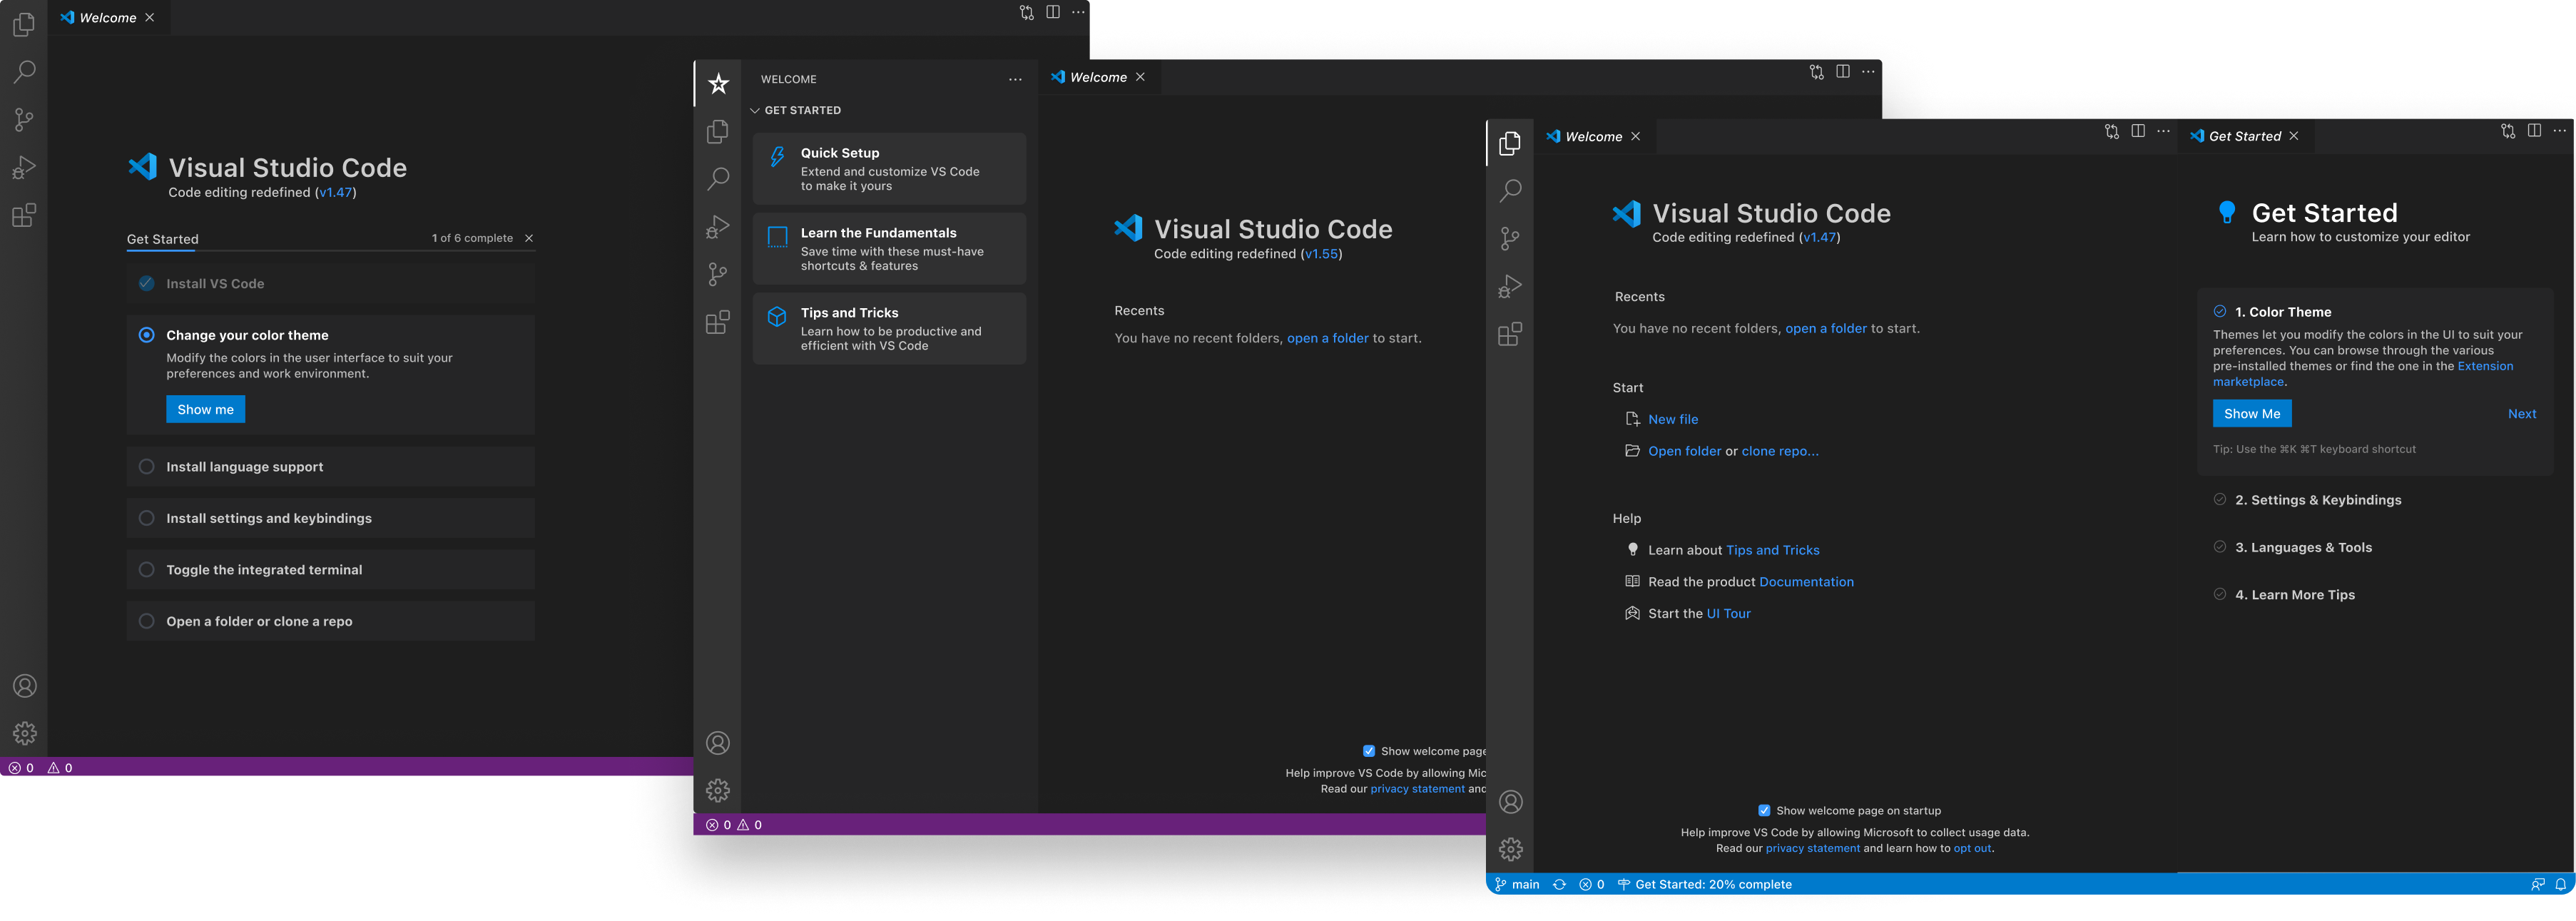Select Open a folder or clone a repo step
This screenshot has width=2576, height=921.
(330, 621)
